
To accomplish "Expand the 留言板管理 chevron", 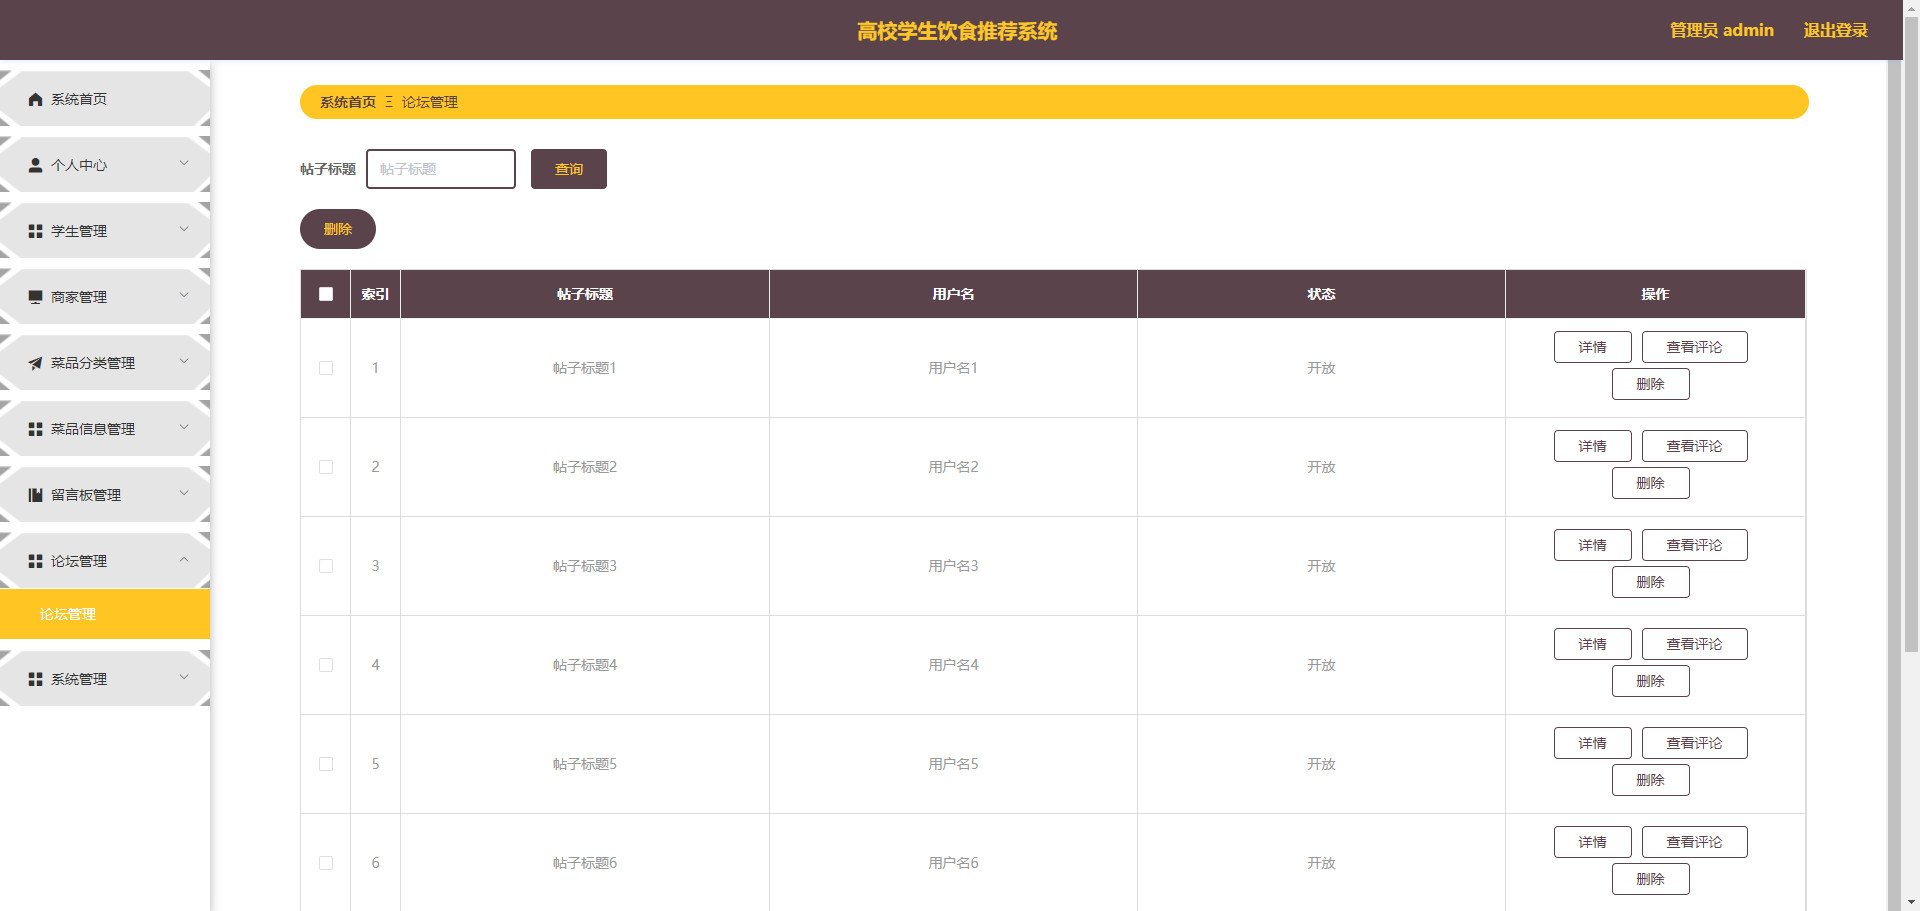I will (x=184, y=493).
